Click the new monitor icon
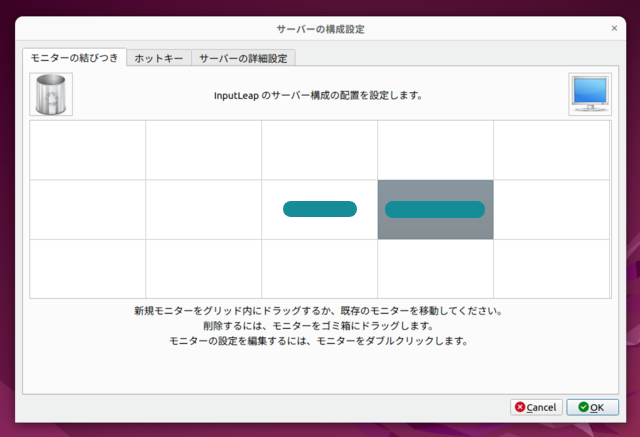 pyautogui.click(x=589, y=95)
